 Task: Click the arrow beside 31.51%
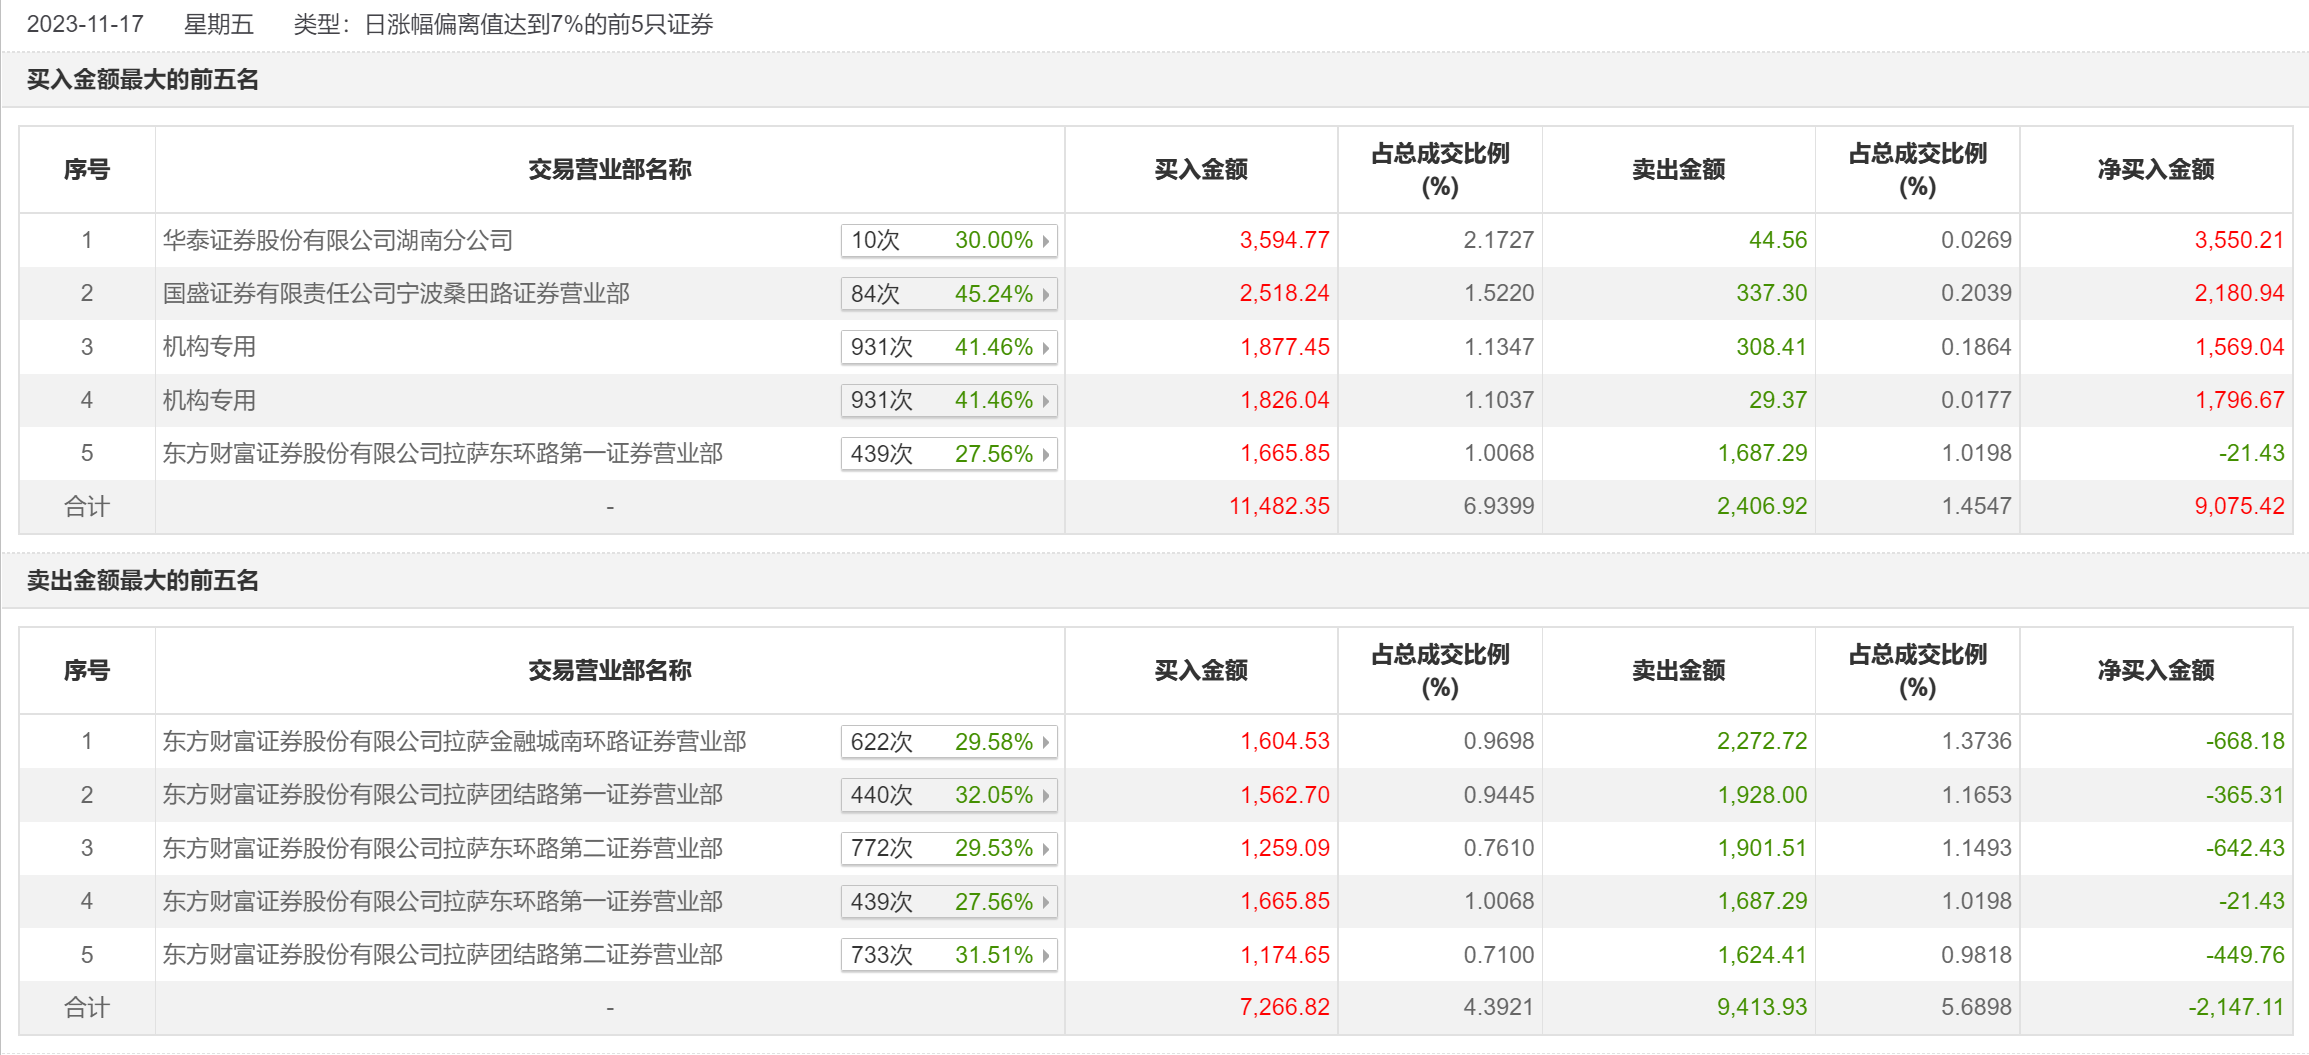(x=1046, y=956)
